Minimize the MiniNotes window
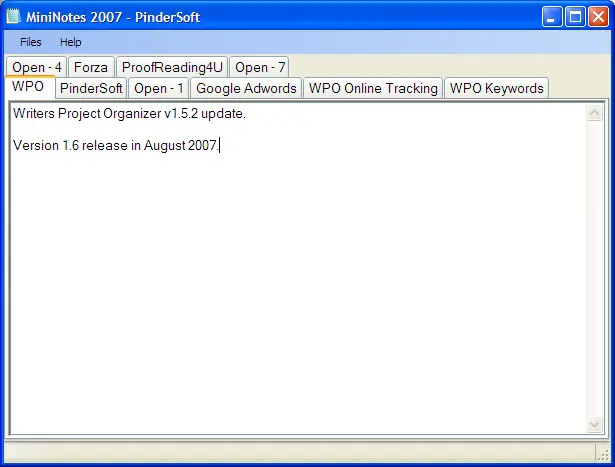Screen dimensions: 615x467 (x=552, y=17)
